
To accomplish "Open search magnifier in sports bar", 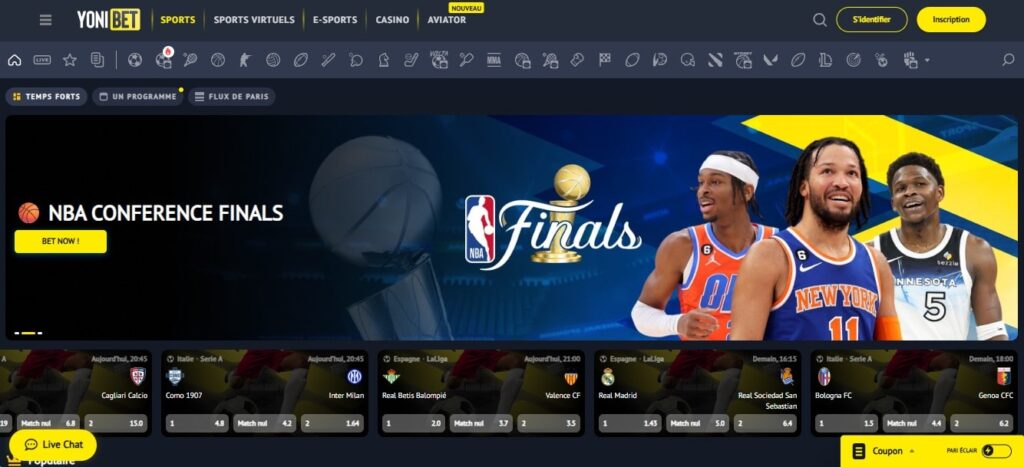I will (1008, 59).
